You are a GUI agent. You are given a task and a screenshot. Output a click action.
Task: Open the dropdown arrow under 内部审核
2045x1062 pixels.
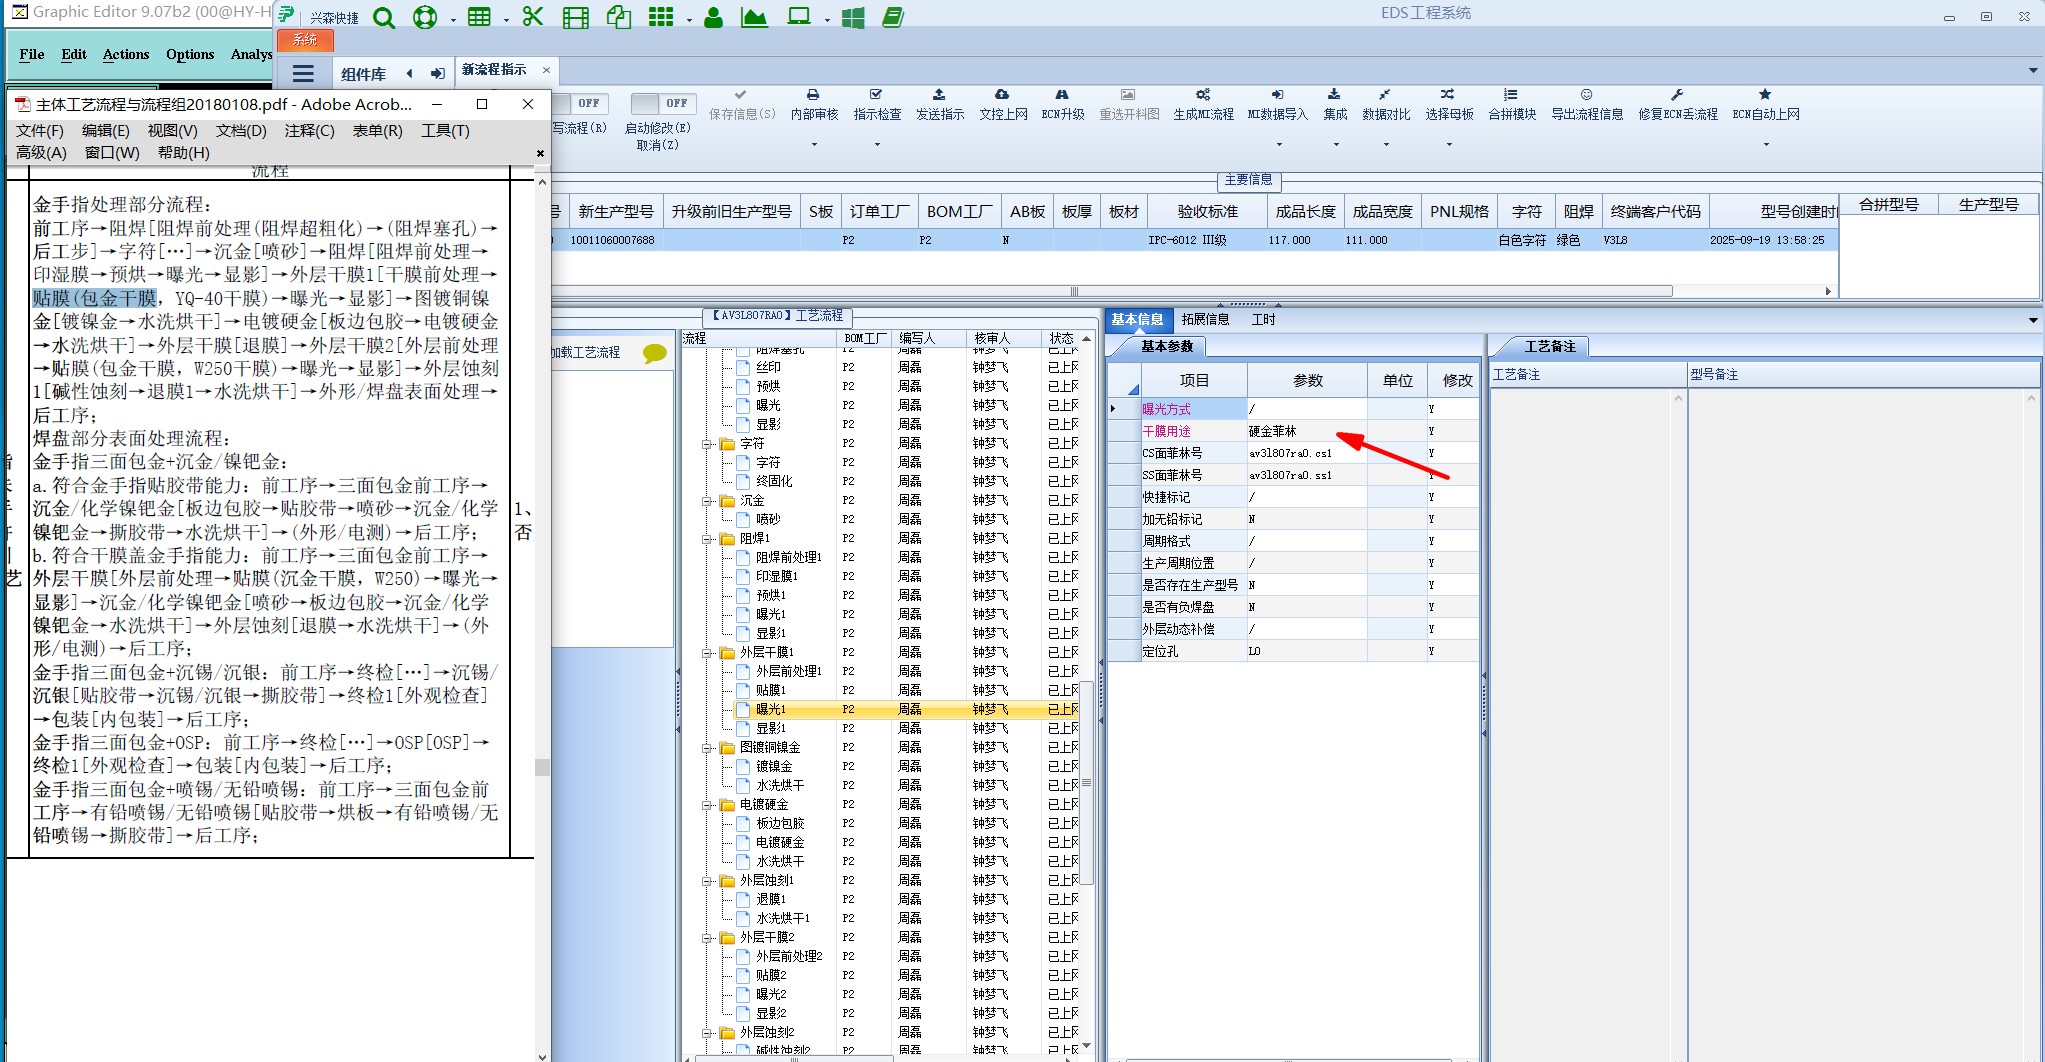(x=814, y=145)
